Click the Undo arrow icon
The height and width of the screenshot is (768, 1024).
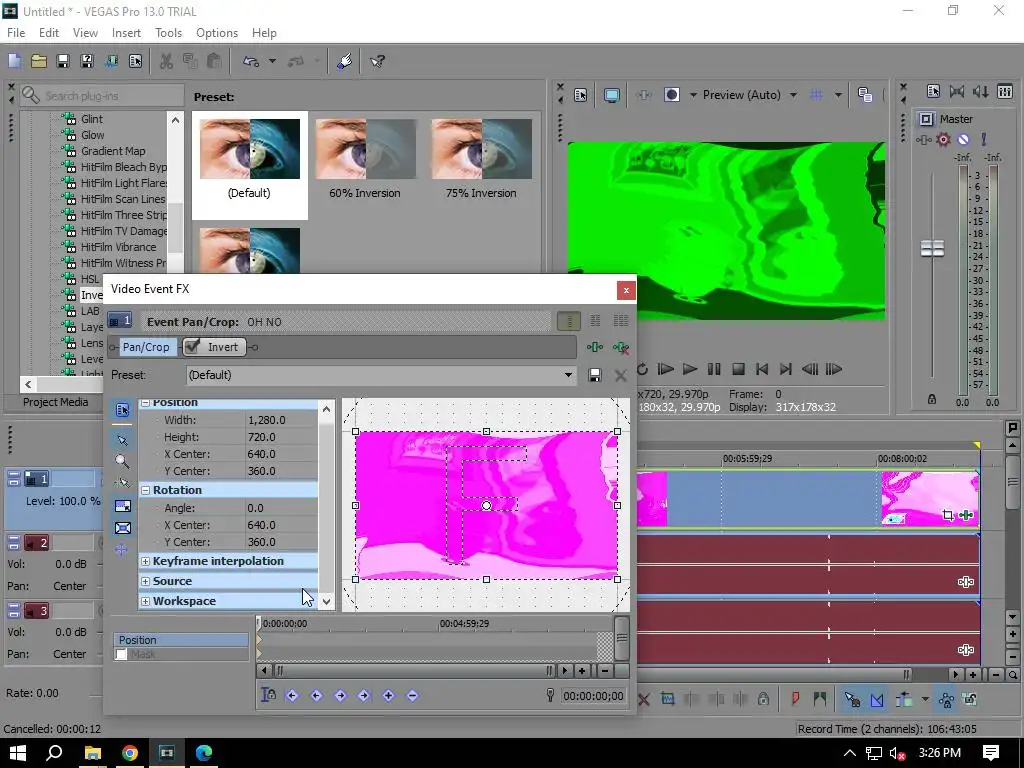[x=251, y=61]
